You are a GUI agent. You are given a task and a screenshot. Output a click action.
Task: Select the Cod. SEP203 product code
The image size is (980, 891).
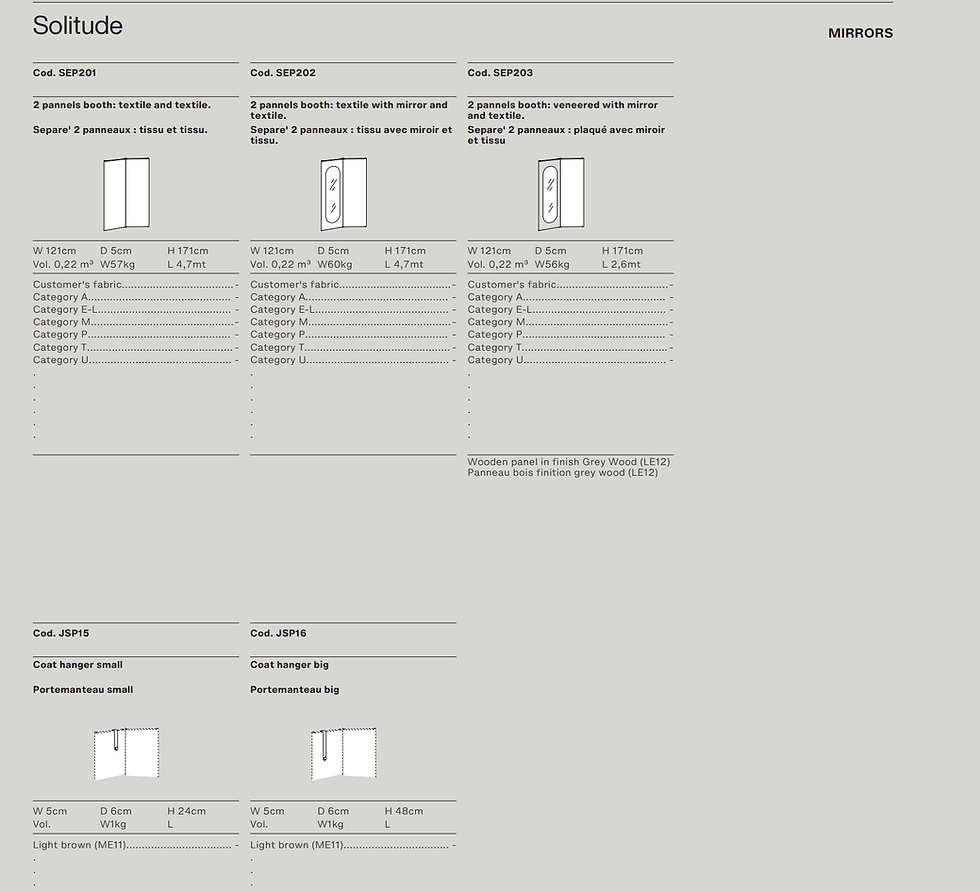click(x=500, y=72)
